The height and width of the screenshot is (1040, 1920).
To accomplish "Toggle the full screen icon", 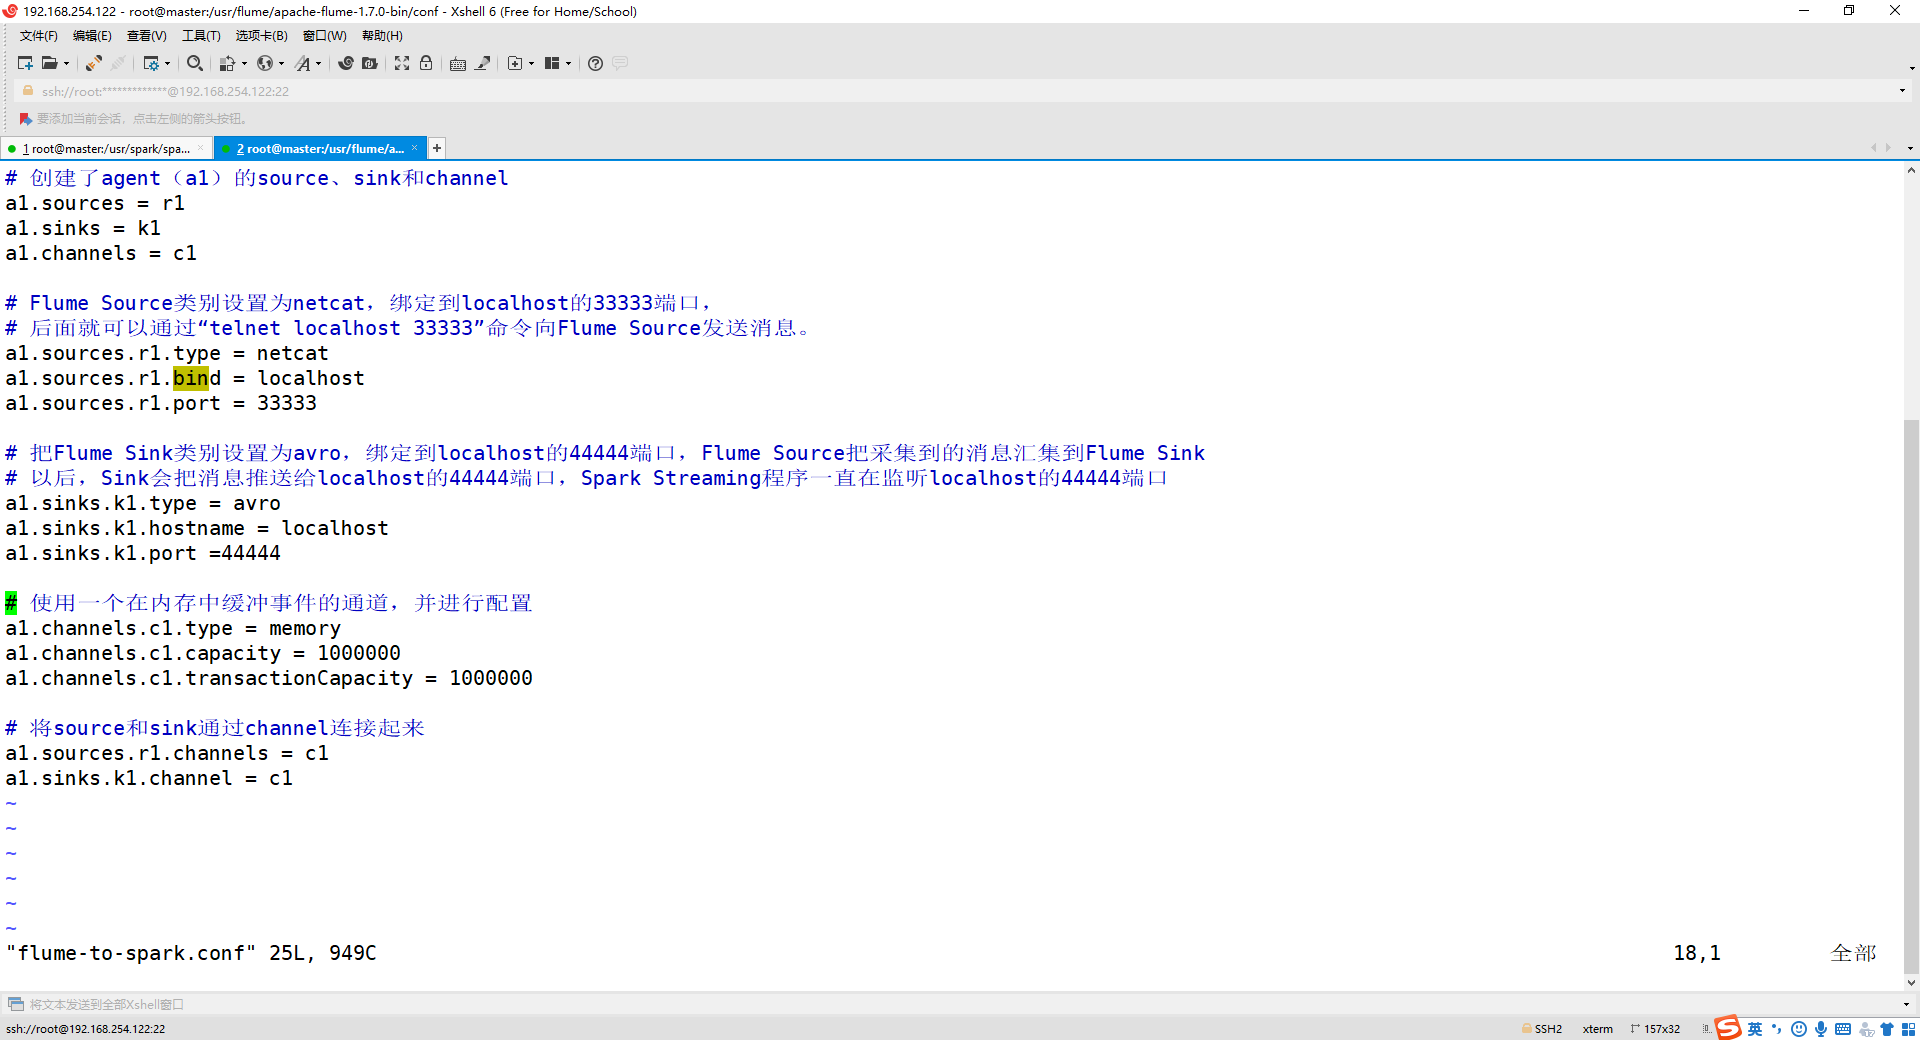I will coord(402,63).
